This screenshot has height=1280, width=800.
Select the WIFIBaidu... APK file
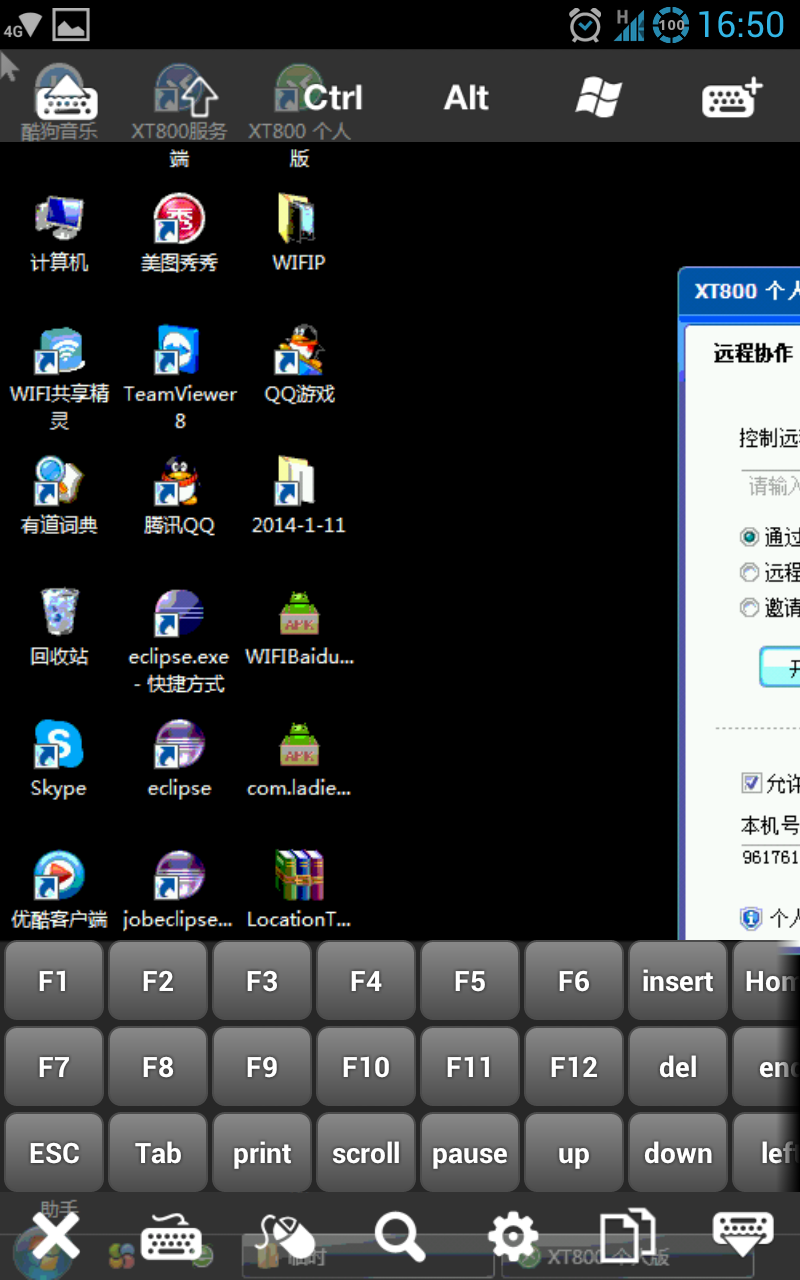299,628
